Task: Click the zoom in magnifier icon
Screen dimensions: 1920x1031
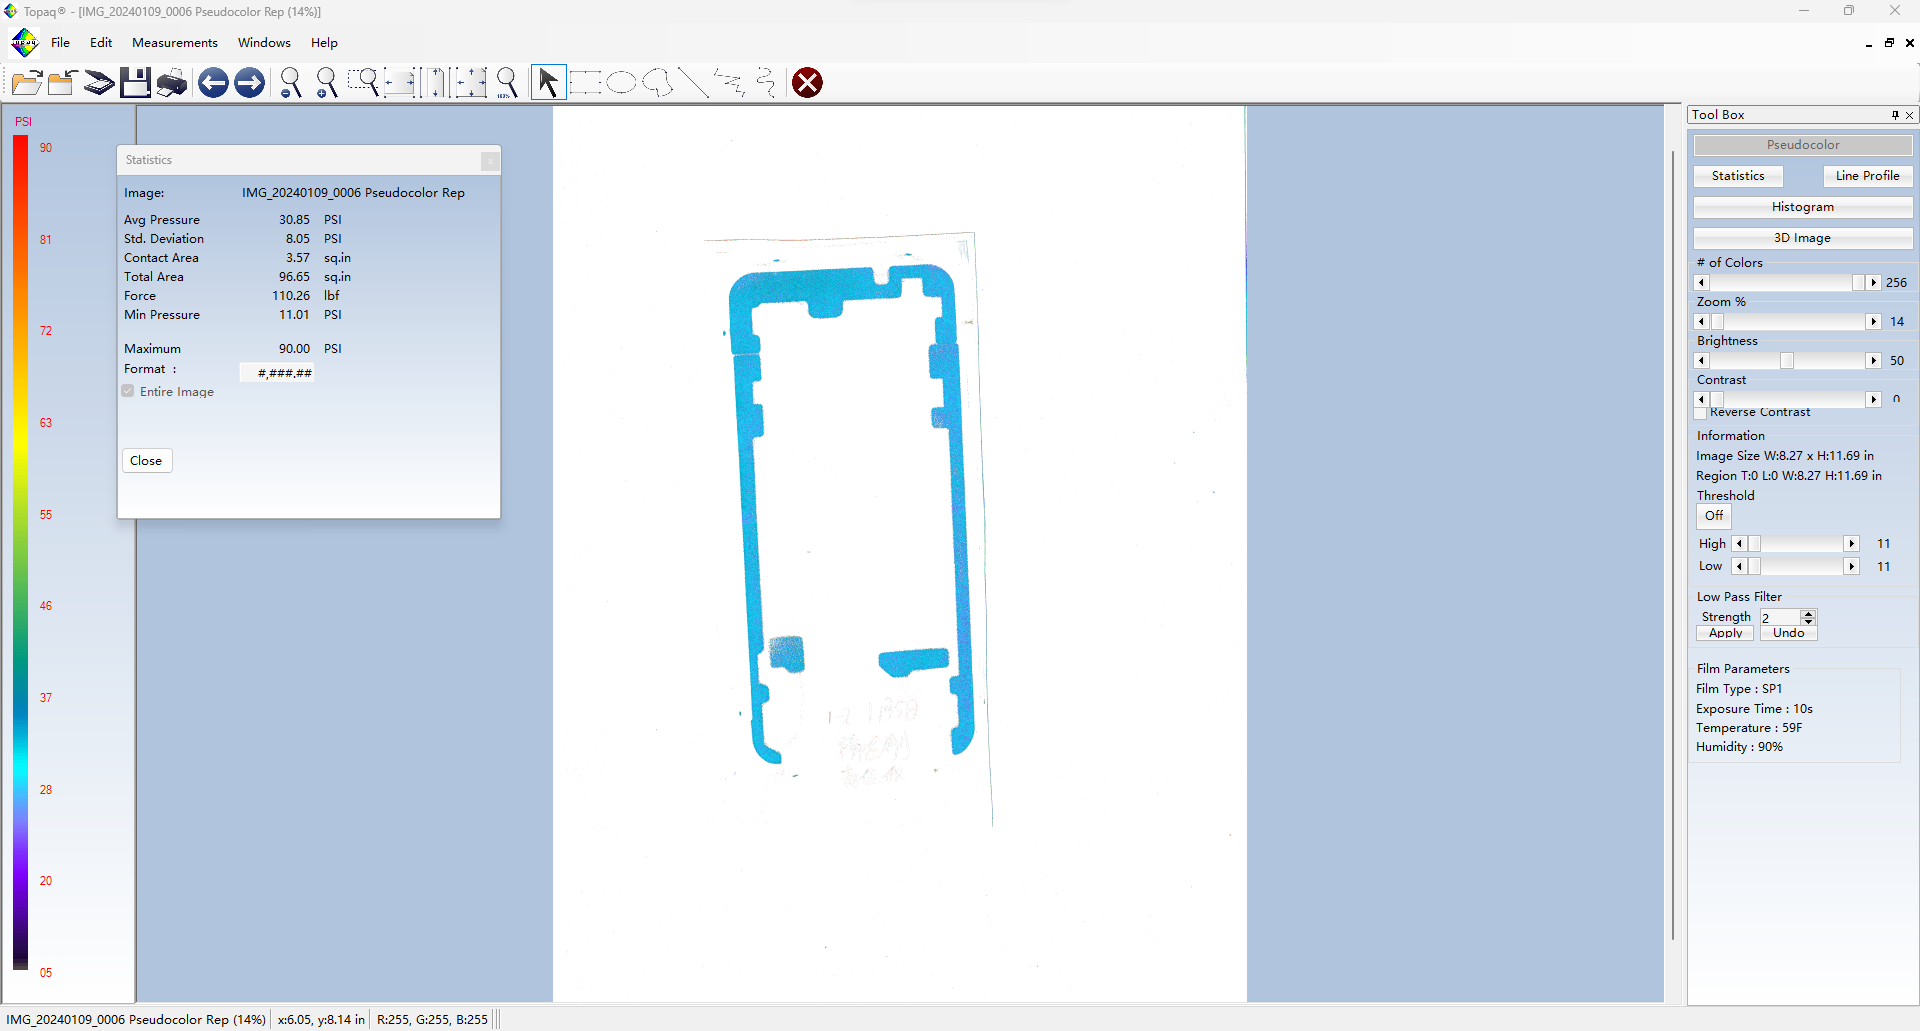Action: (x=327, y=83)
